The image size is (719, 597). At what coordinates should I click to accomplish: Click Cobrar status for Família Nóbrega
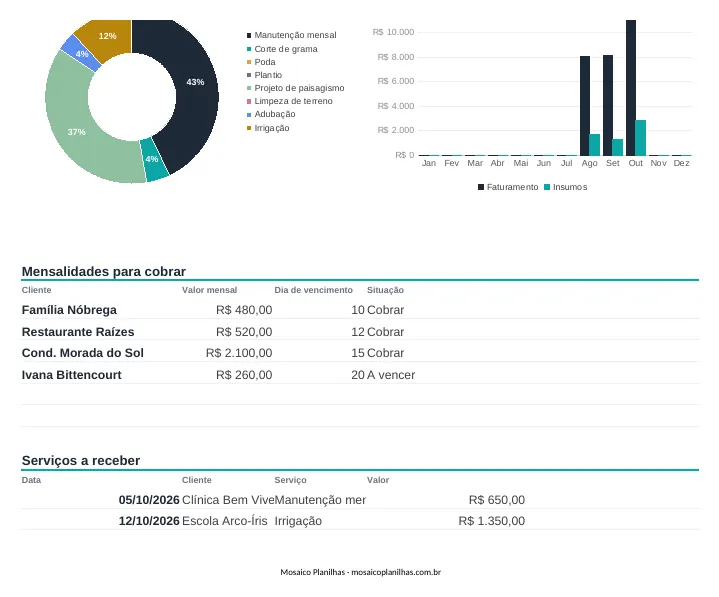click(386, 310)
